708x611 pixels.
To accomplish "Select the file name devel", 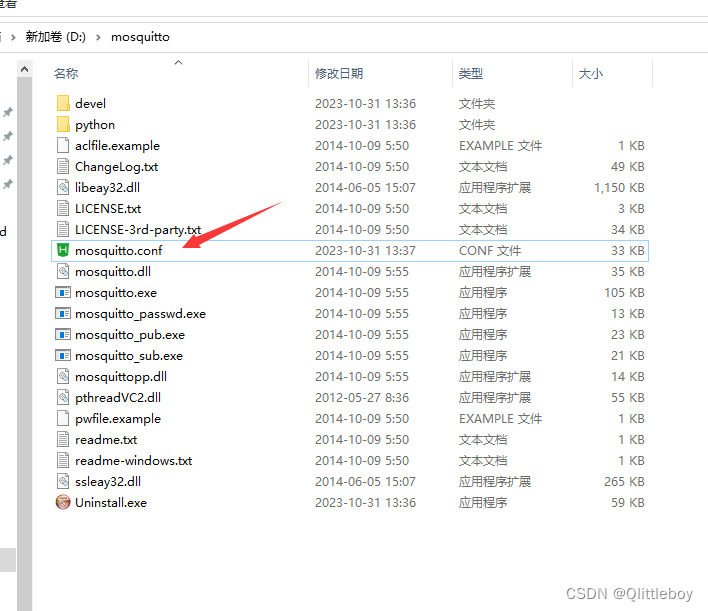I will click(90, 103).
